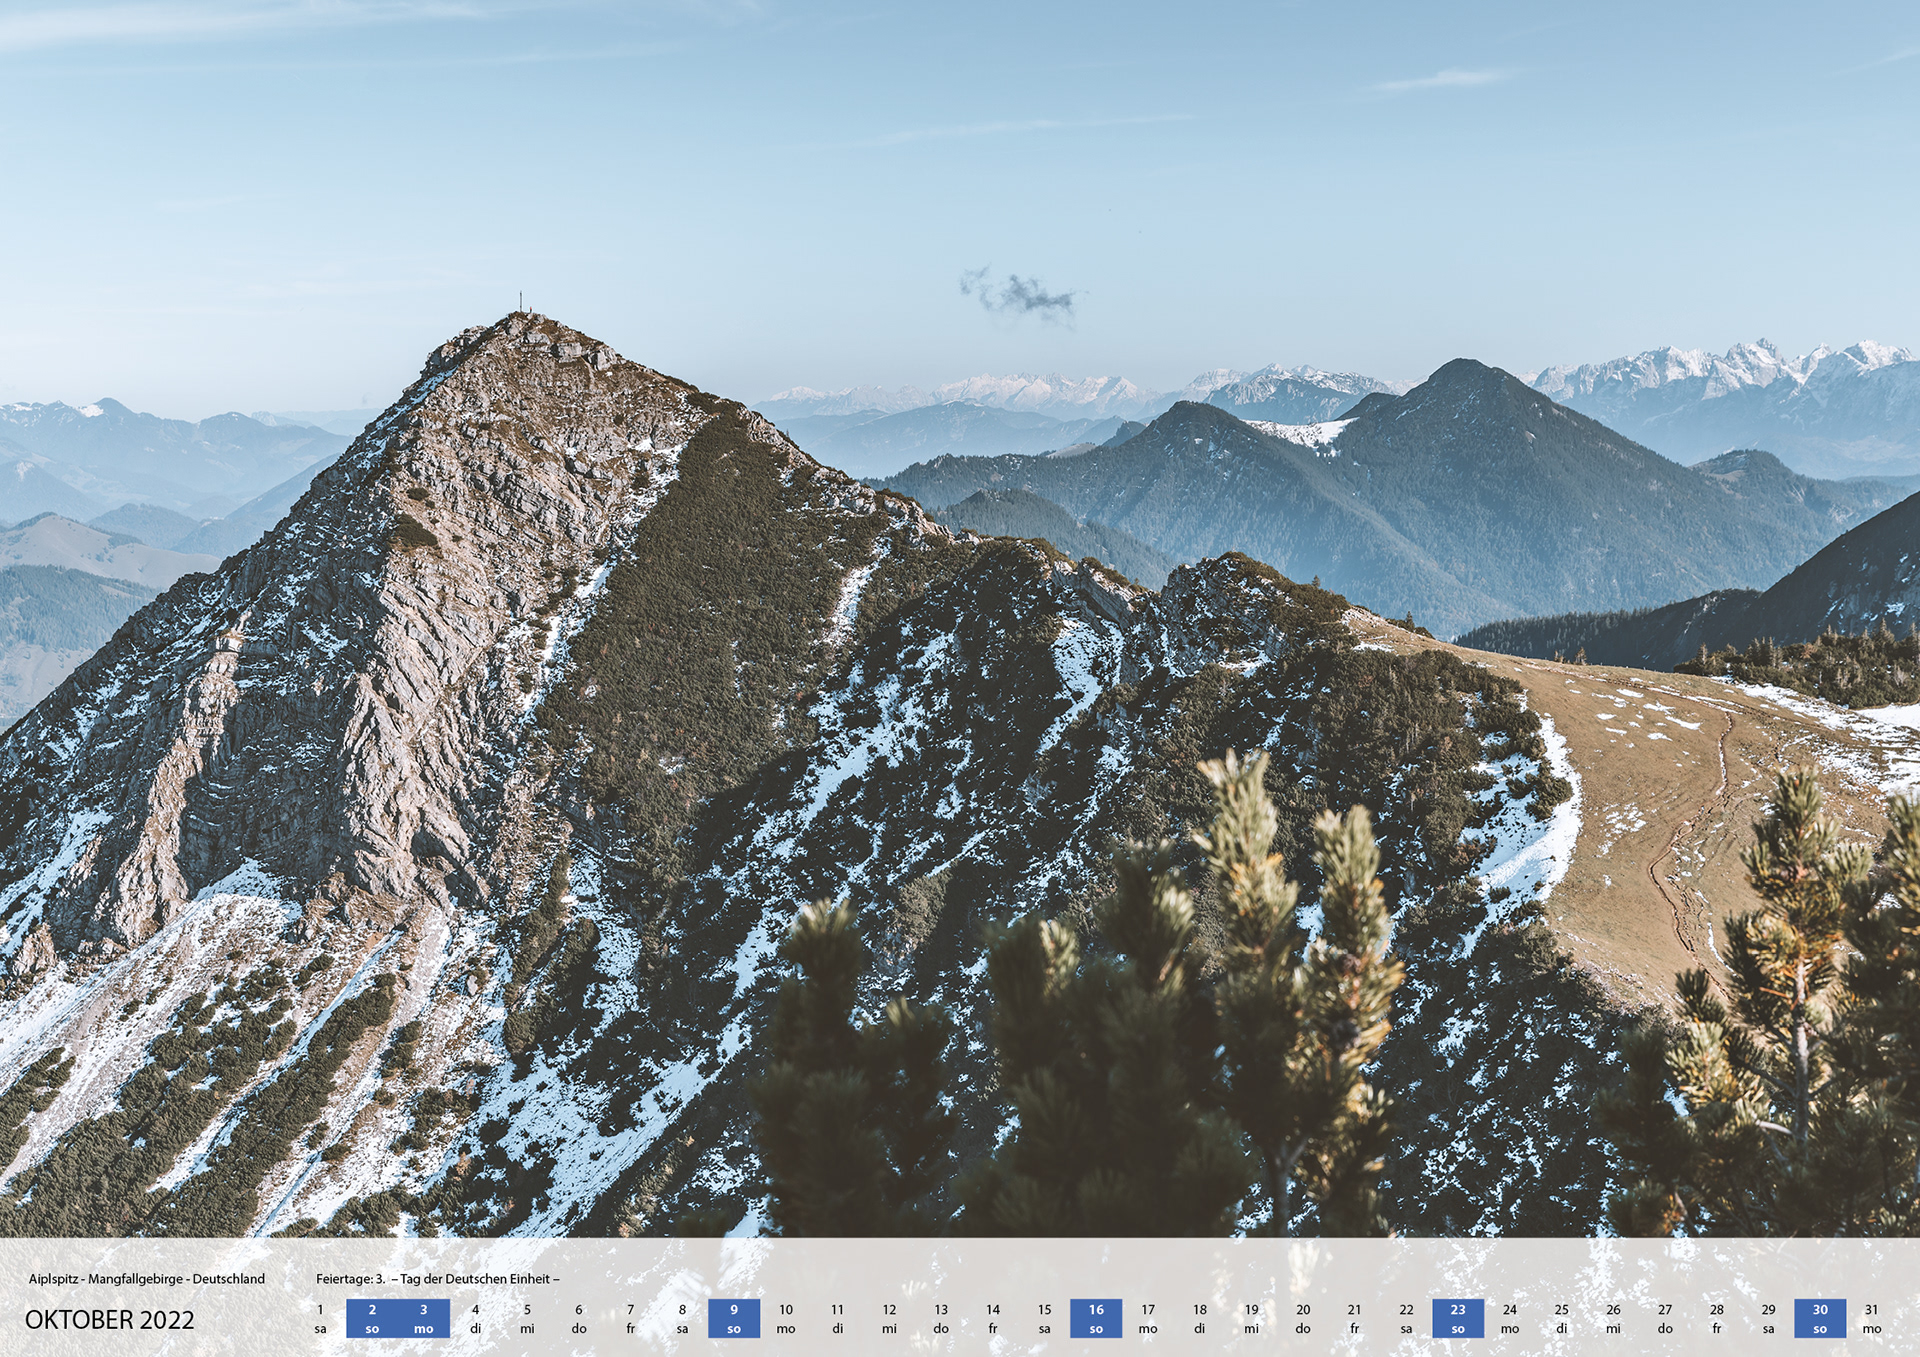The image size is (1920, 1357).
Task: Click day 31 mo
Action: 1872,1318
